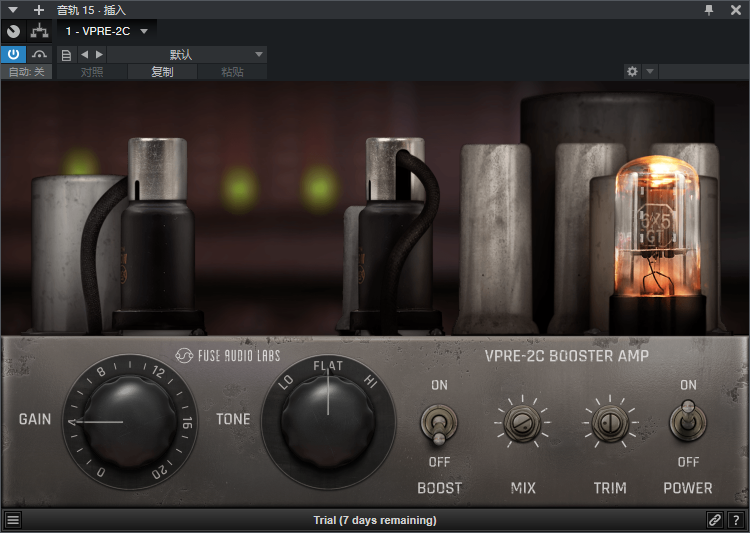Click the 复制 copy button
The width and height of the screenshot is (750, 533).
click(162, 72)
